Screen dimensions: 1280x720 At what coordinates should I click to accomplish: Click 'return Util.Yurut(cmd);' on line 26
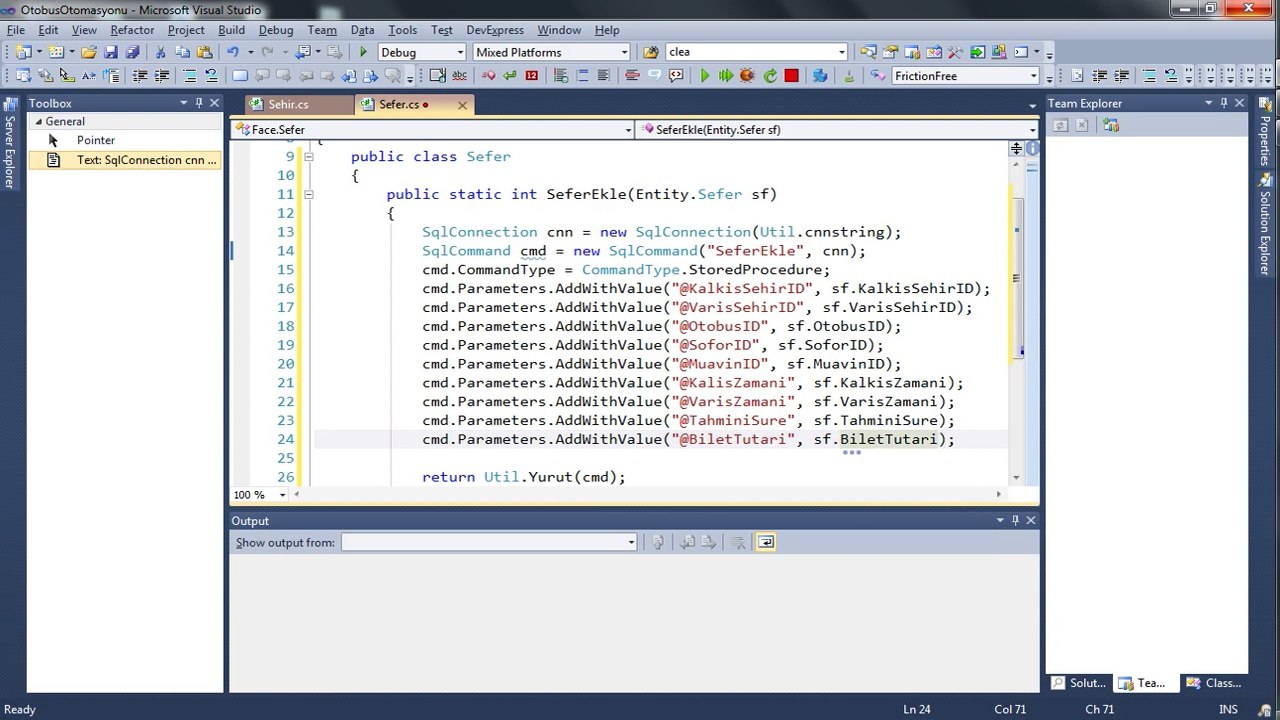[x=524, y=477]
